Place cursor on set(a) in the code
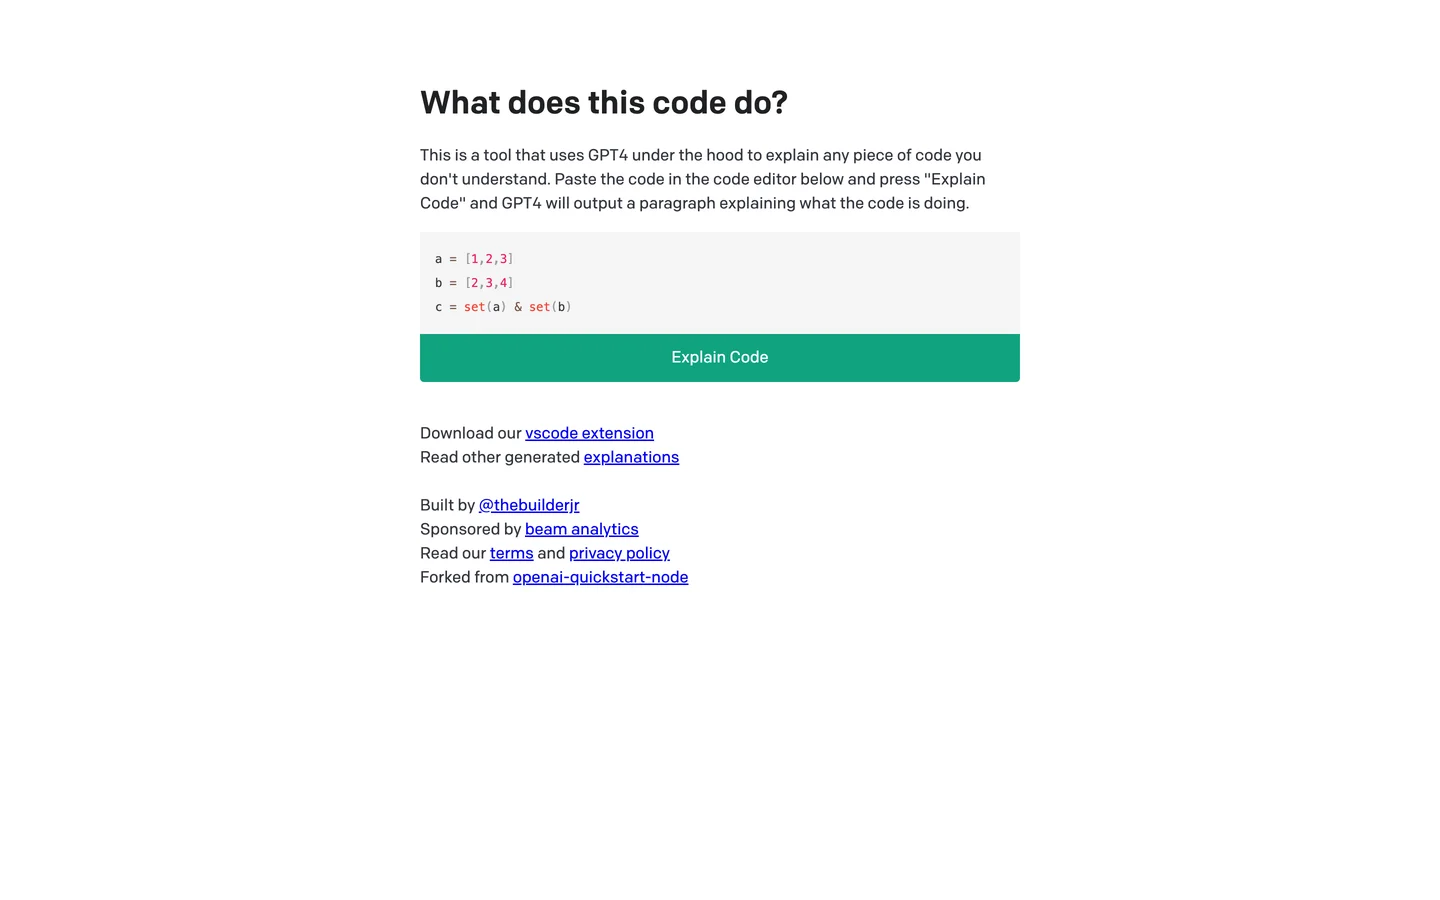This screenshot has height=900, width=1440. (485, 307)
